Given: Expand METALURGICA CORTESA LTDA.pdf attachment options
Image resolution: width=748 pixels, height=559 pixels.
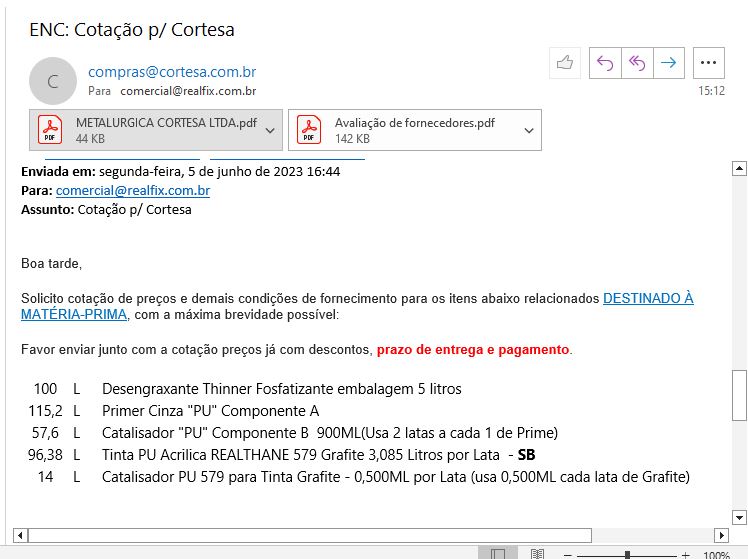Looking at the screenshot, I should 270,131.
